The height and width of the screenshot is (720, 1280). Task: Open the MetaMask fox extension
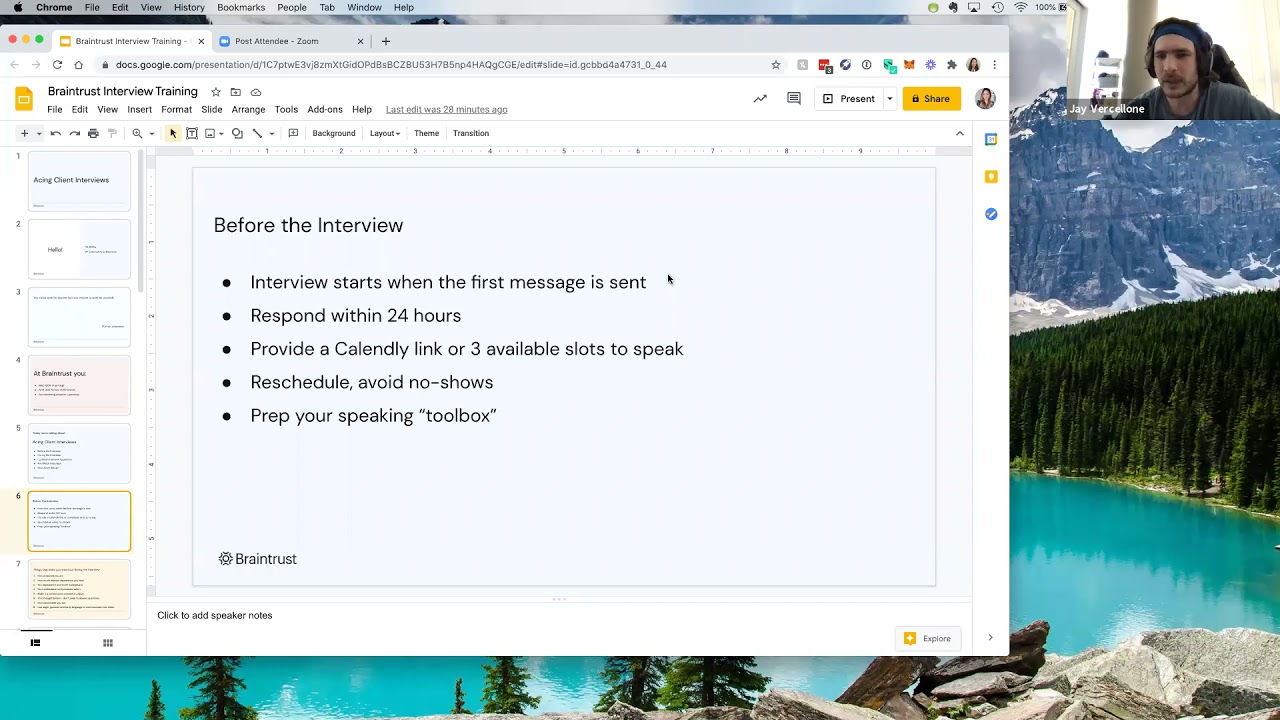click(x=909, y=65)
